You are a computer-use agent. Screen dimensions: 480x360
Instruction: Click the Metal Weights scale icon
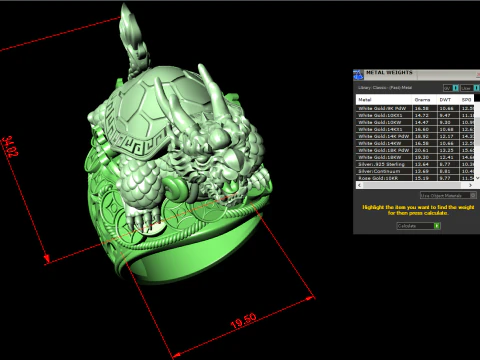click(358, 75)
